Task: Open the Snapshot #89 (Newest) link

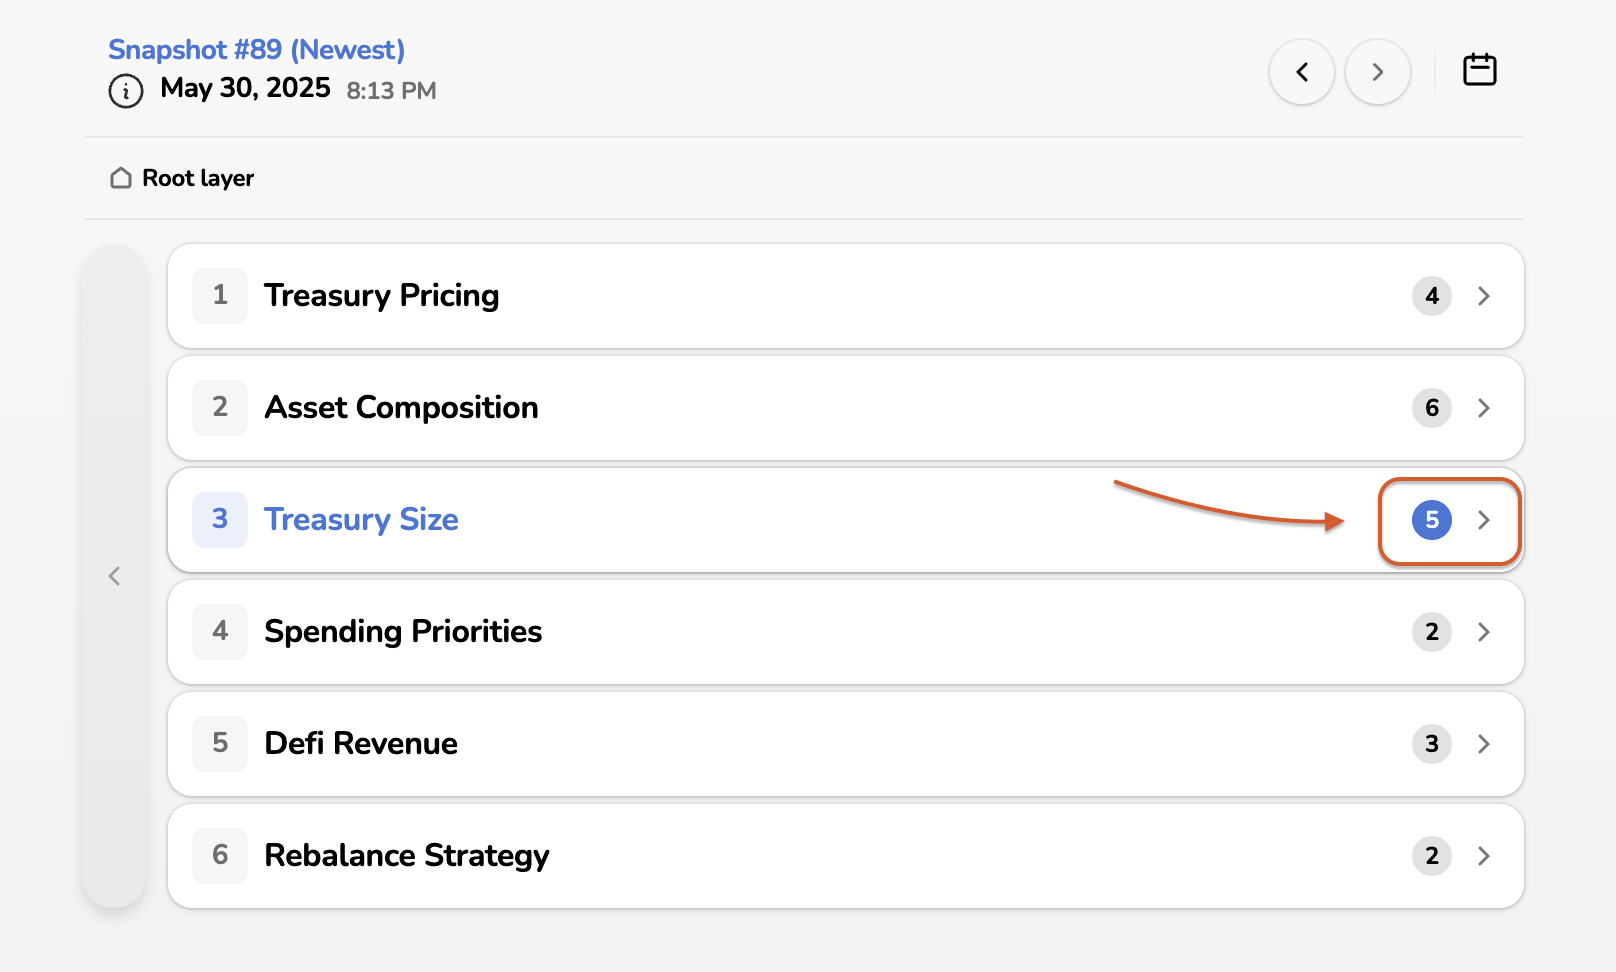Action: (x=256, y=50)
